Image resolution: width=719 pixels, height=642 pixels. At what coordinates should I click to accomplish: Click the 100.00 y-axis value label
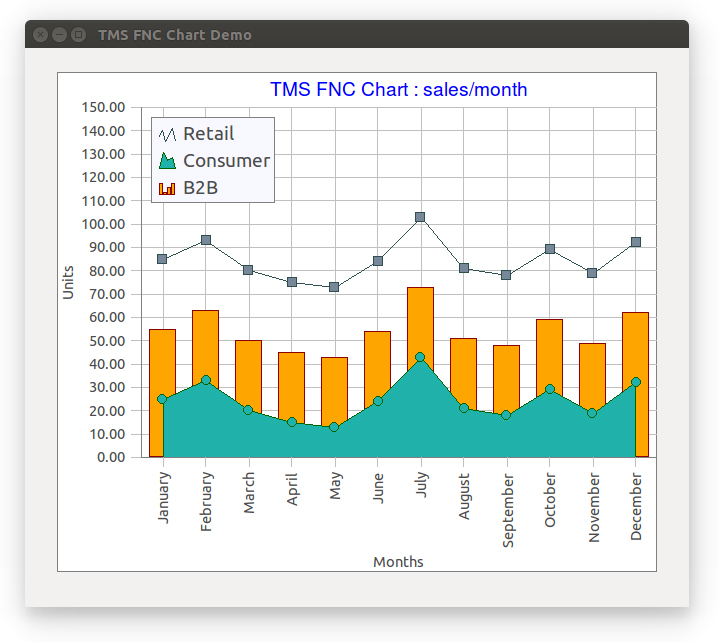coord(103,224)
